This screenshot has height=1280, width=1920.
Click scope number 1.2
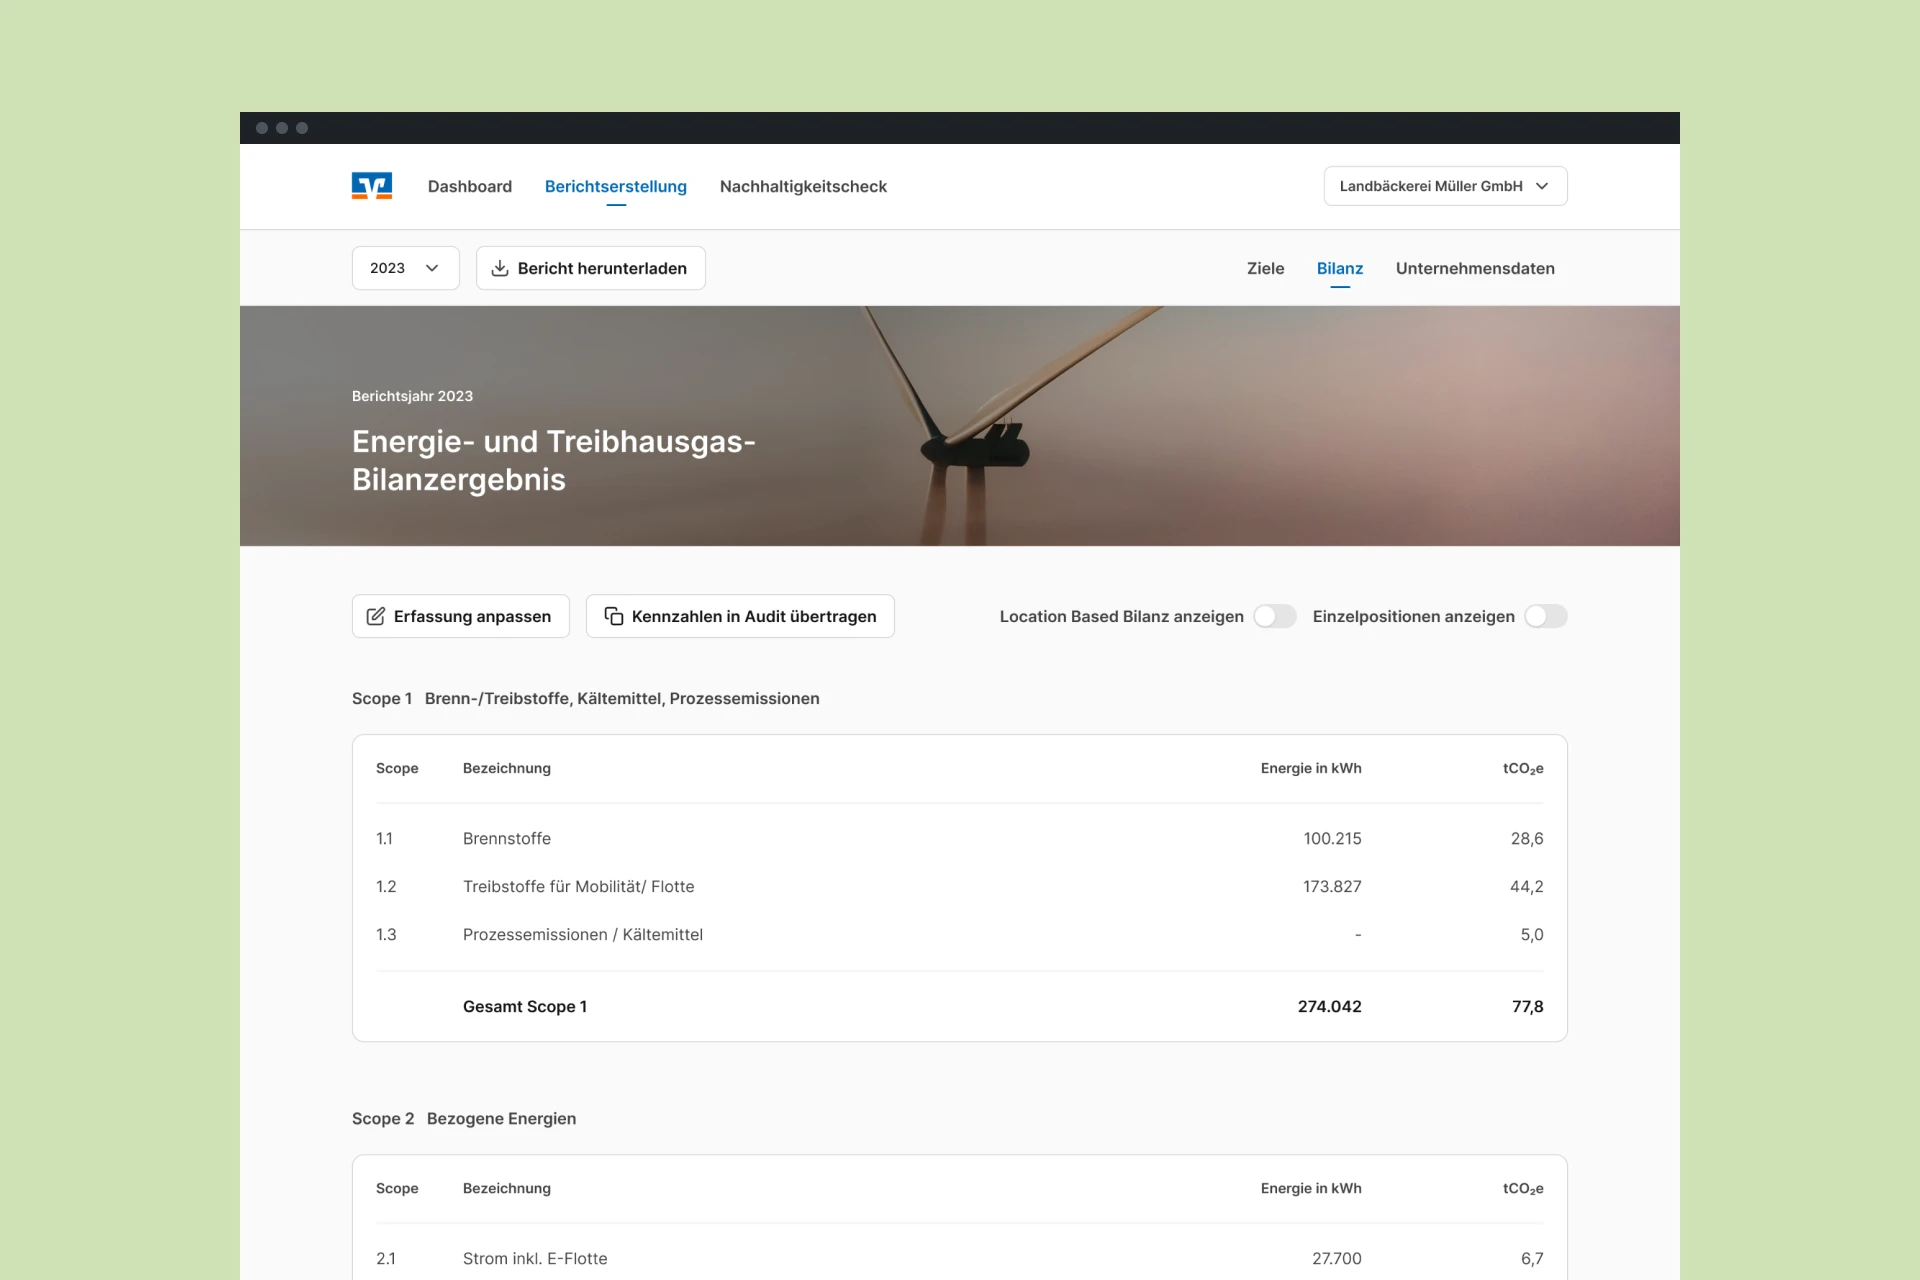pos(386,886)
